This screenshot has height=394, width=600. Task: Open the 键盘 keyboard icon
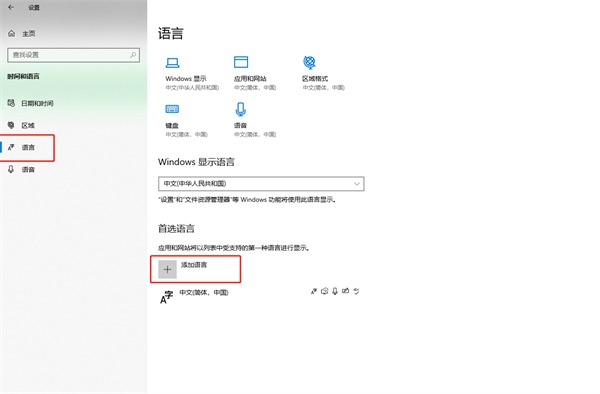click(x=172, y=109)
